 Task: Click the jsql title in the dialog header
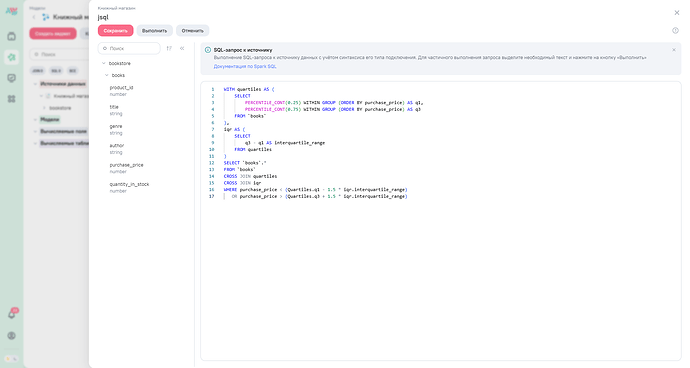click(103, 17)
